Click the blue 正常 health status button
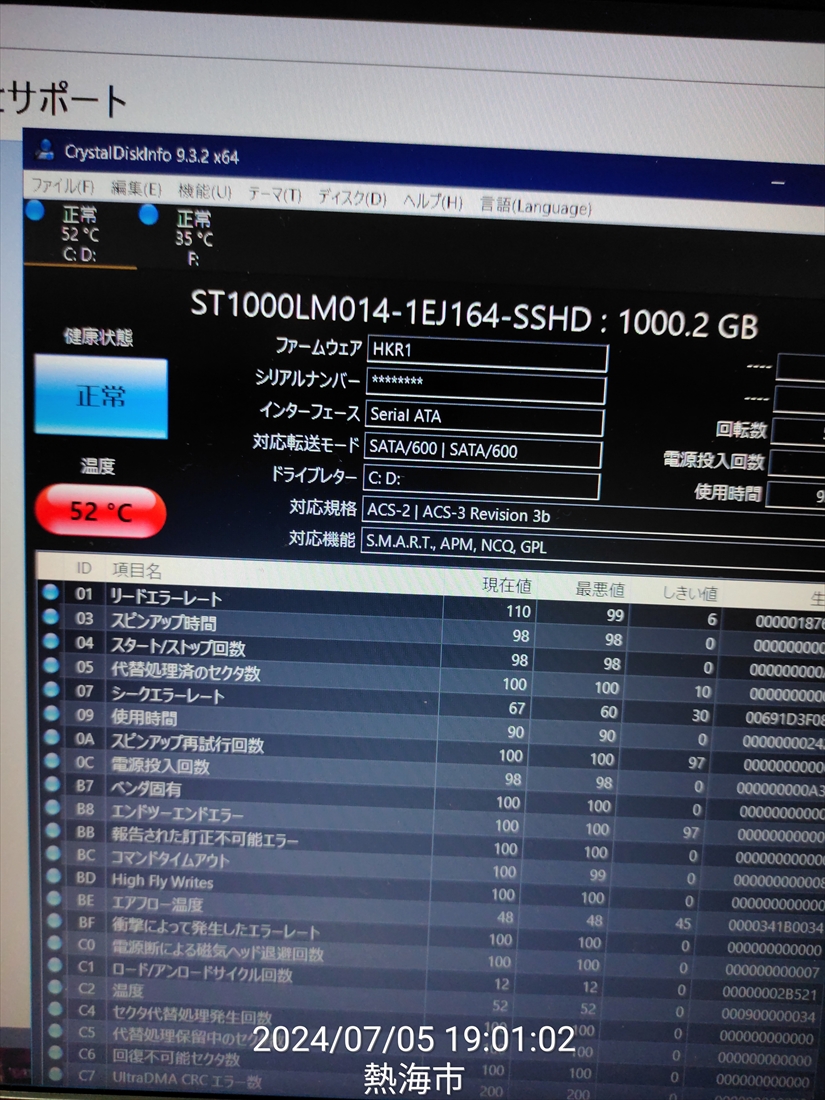 (101, 397)
